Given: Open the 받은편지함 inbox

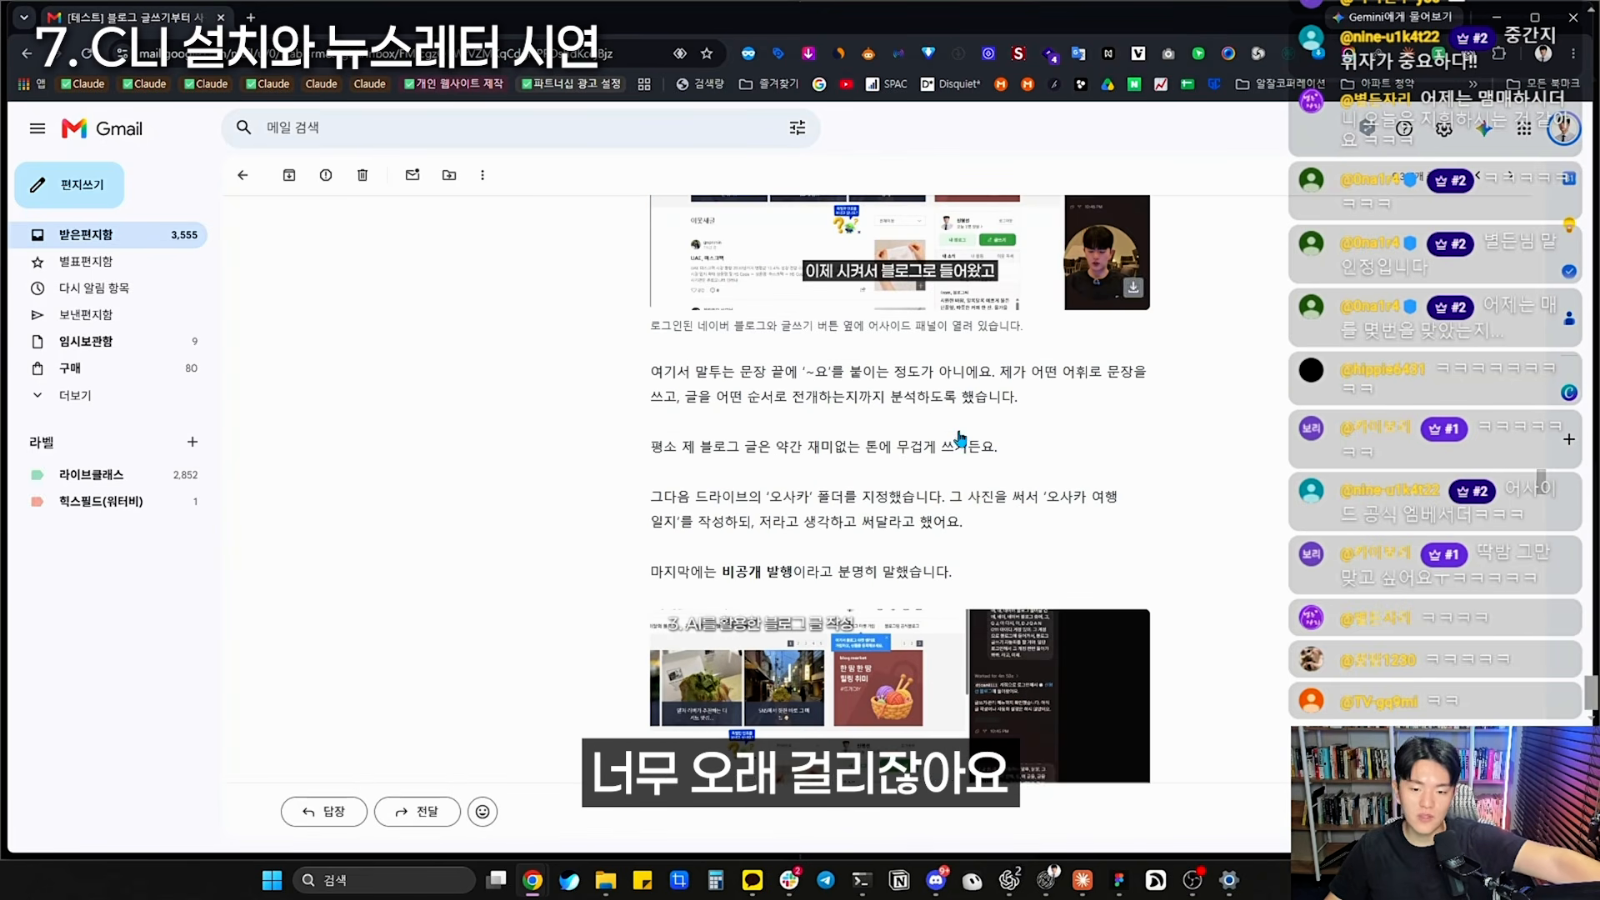Looking at the screenshot, I should 108,235.
